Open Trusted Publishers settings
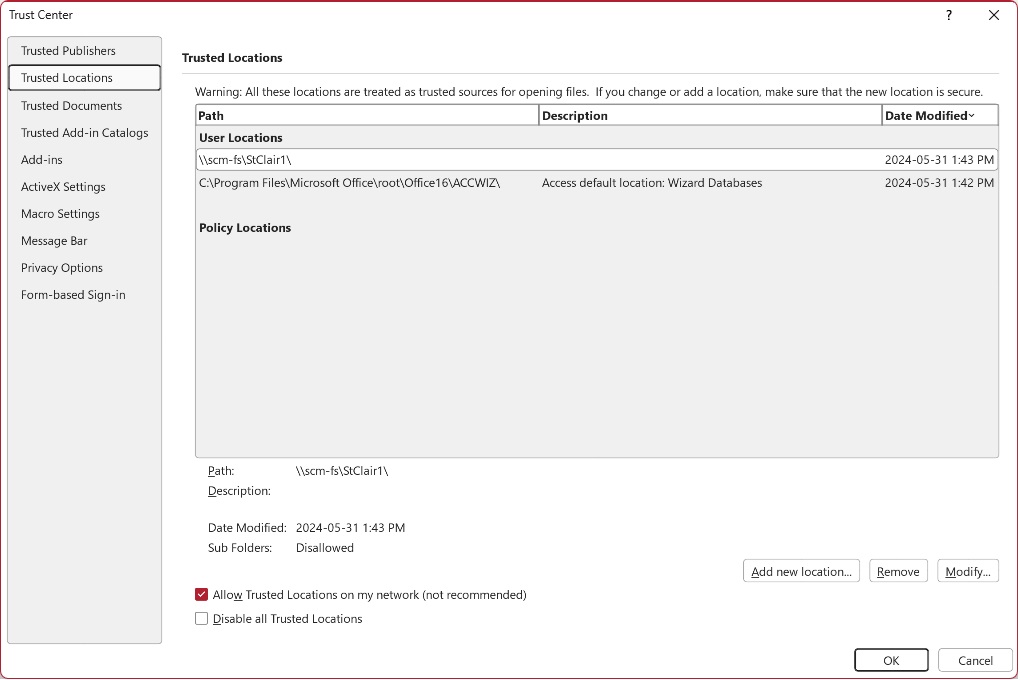The width and height of the screenshot is (1020, 680). coord(67,50)
